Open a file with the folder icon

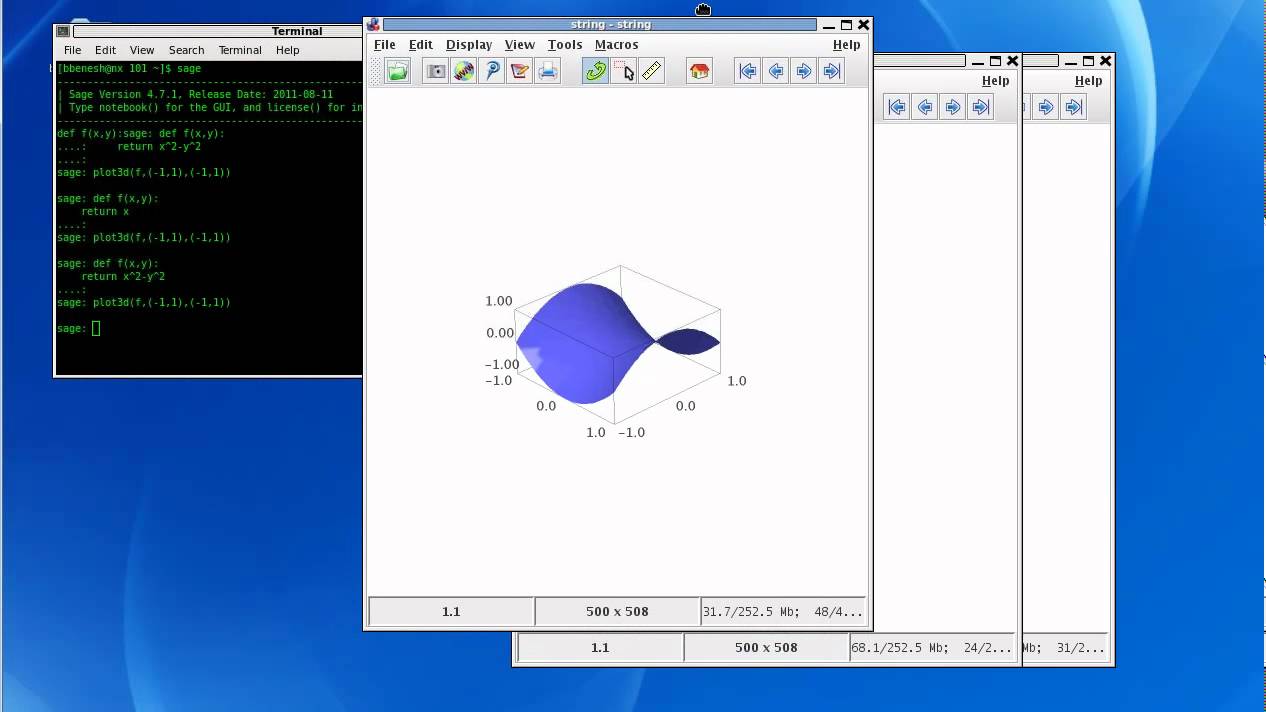(x=398, y=71)
